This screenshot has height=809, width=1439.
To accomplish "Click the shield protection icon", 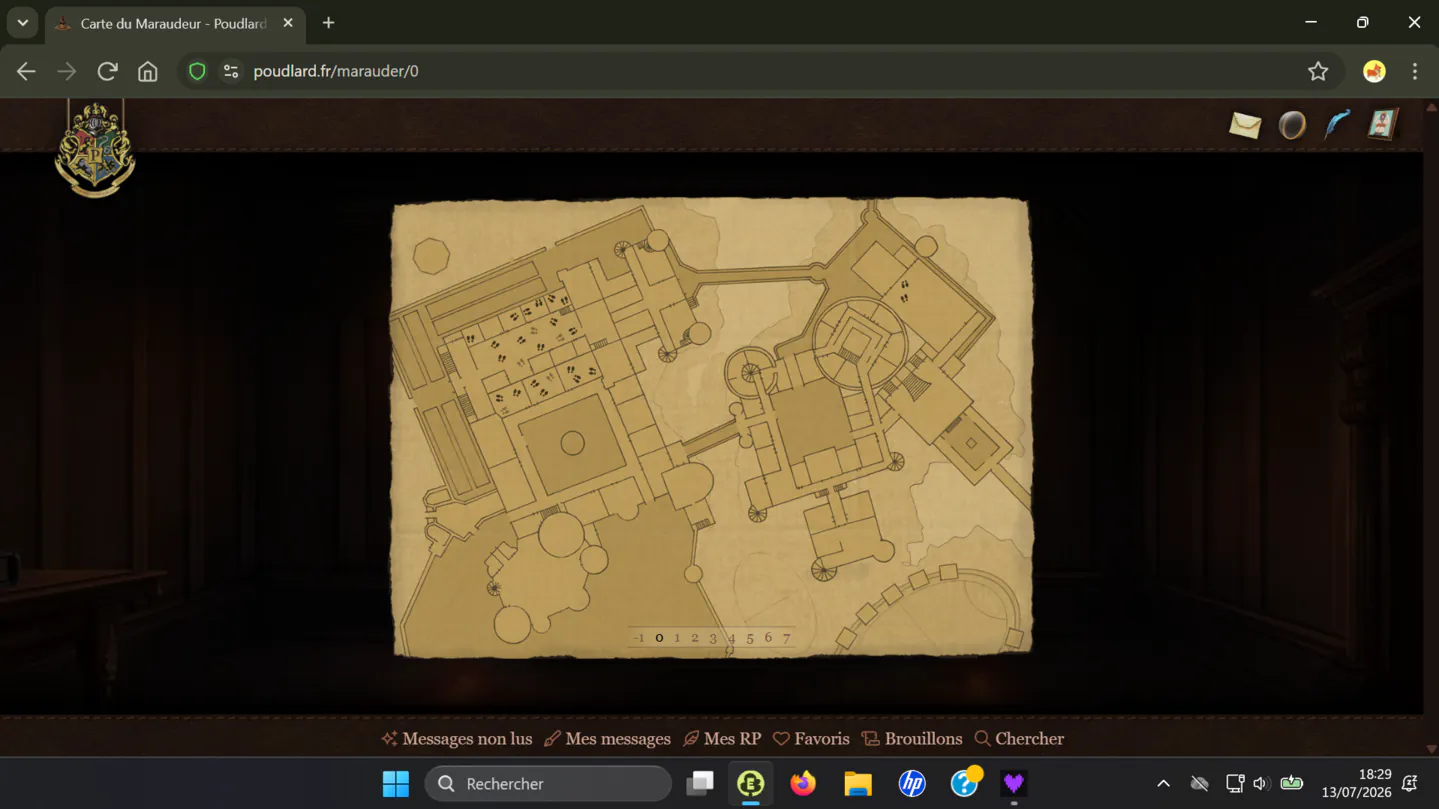I will click(197, 71).
